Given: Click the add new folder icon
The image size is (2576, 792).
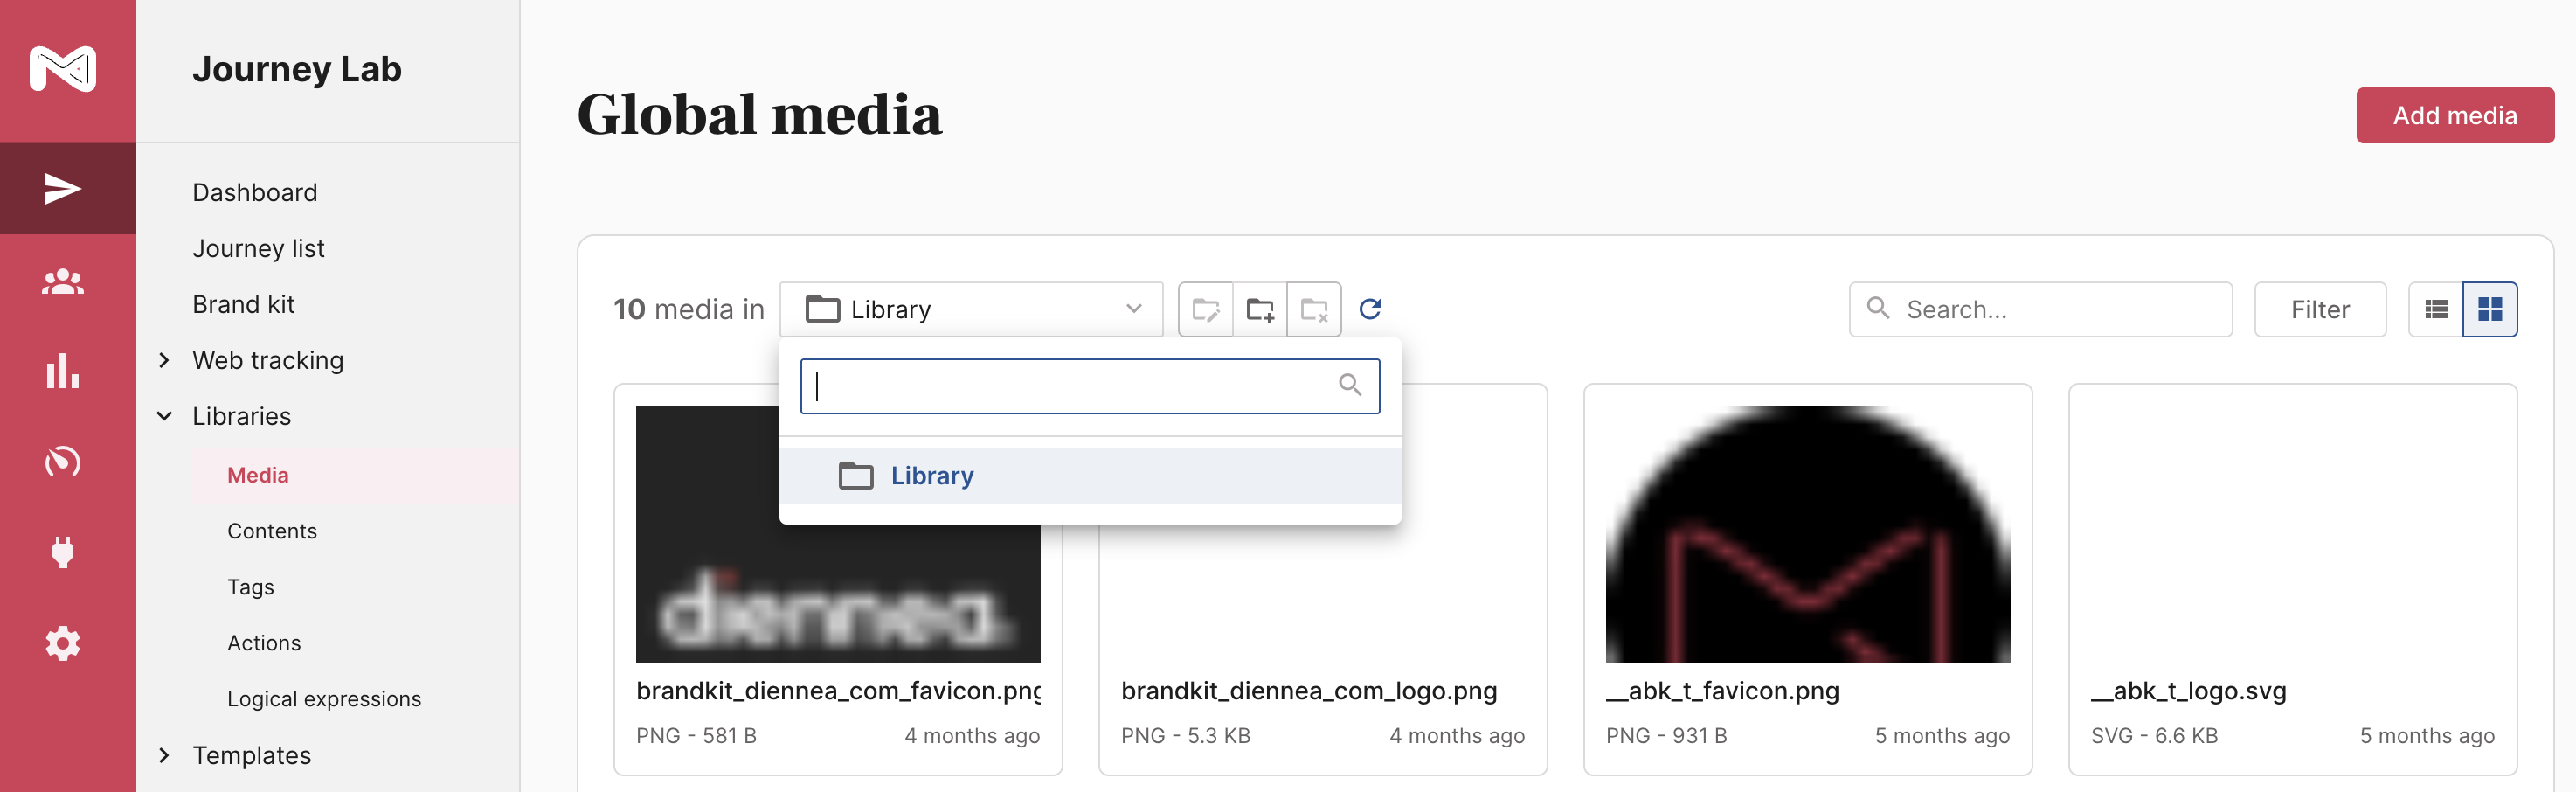Looking at the screenshot, I should [1260, 310].
